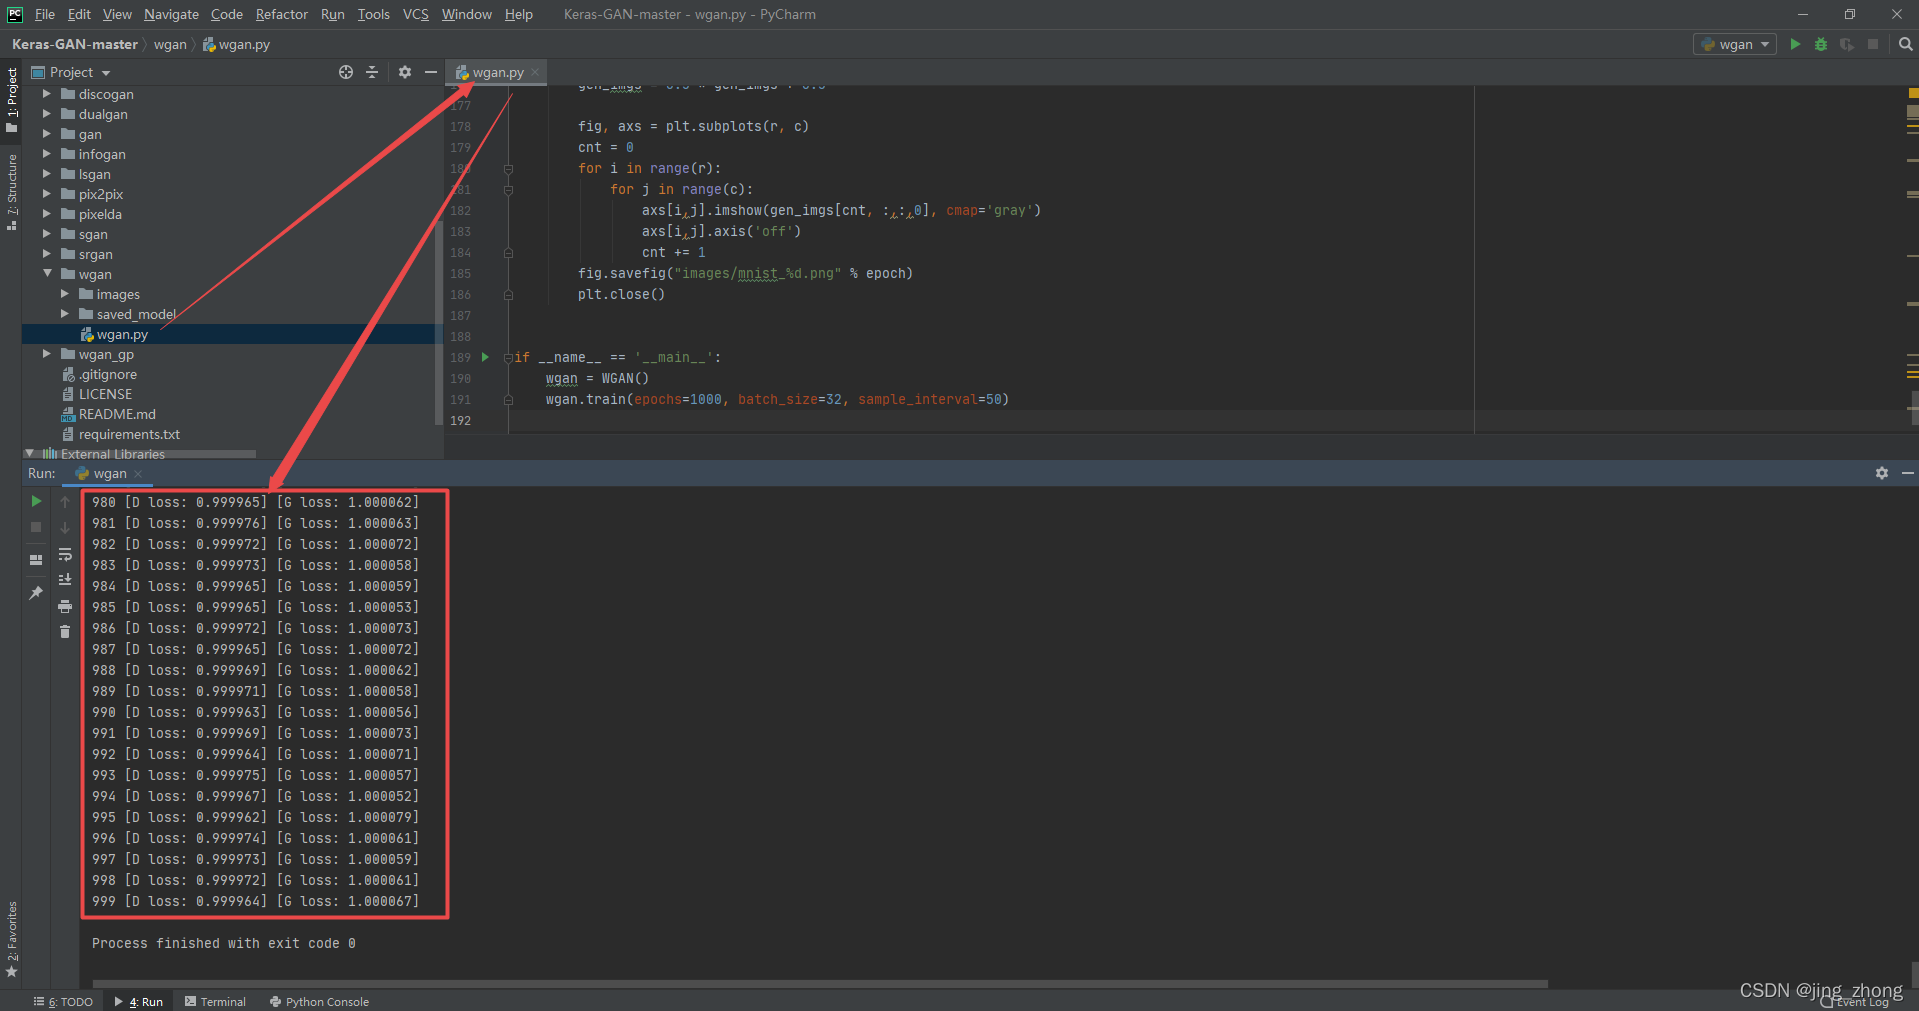
Task: Stop process button in top toolbar
Action: [x=1873, y=44]
